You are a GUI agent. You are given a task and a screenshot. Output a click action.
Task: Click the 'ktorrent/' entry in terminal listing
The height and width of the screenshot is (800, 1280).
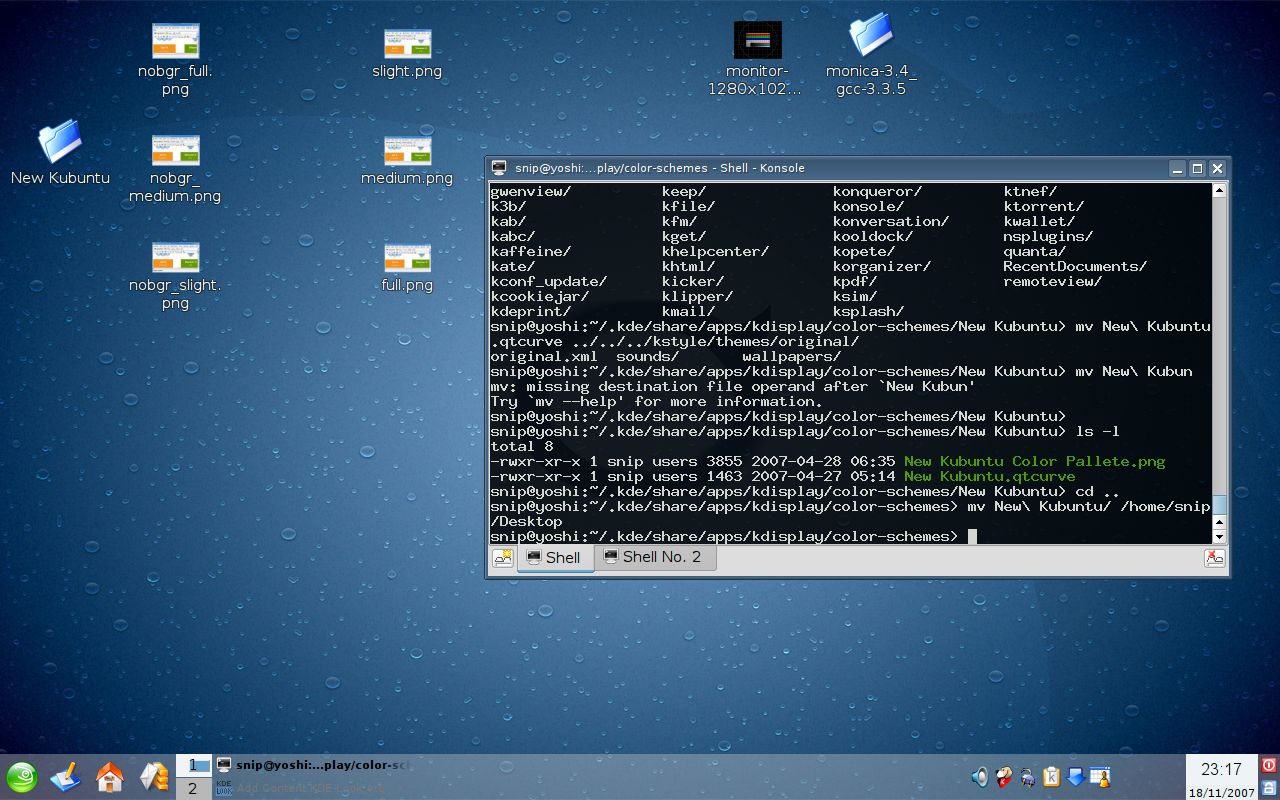[1044, 206]
